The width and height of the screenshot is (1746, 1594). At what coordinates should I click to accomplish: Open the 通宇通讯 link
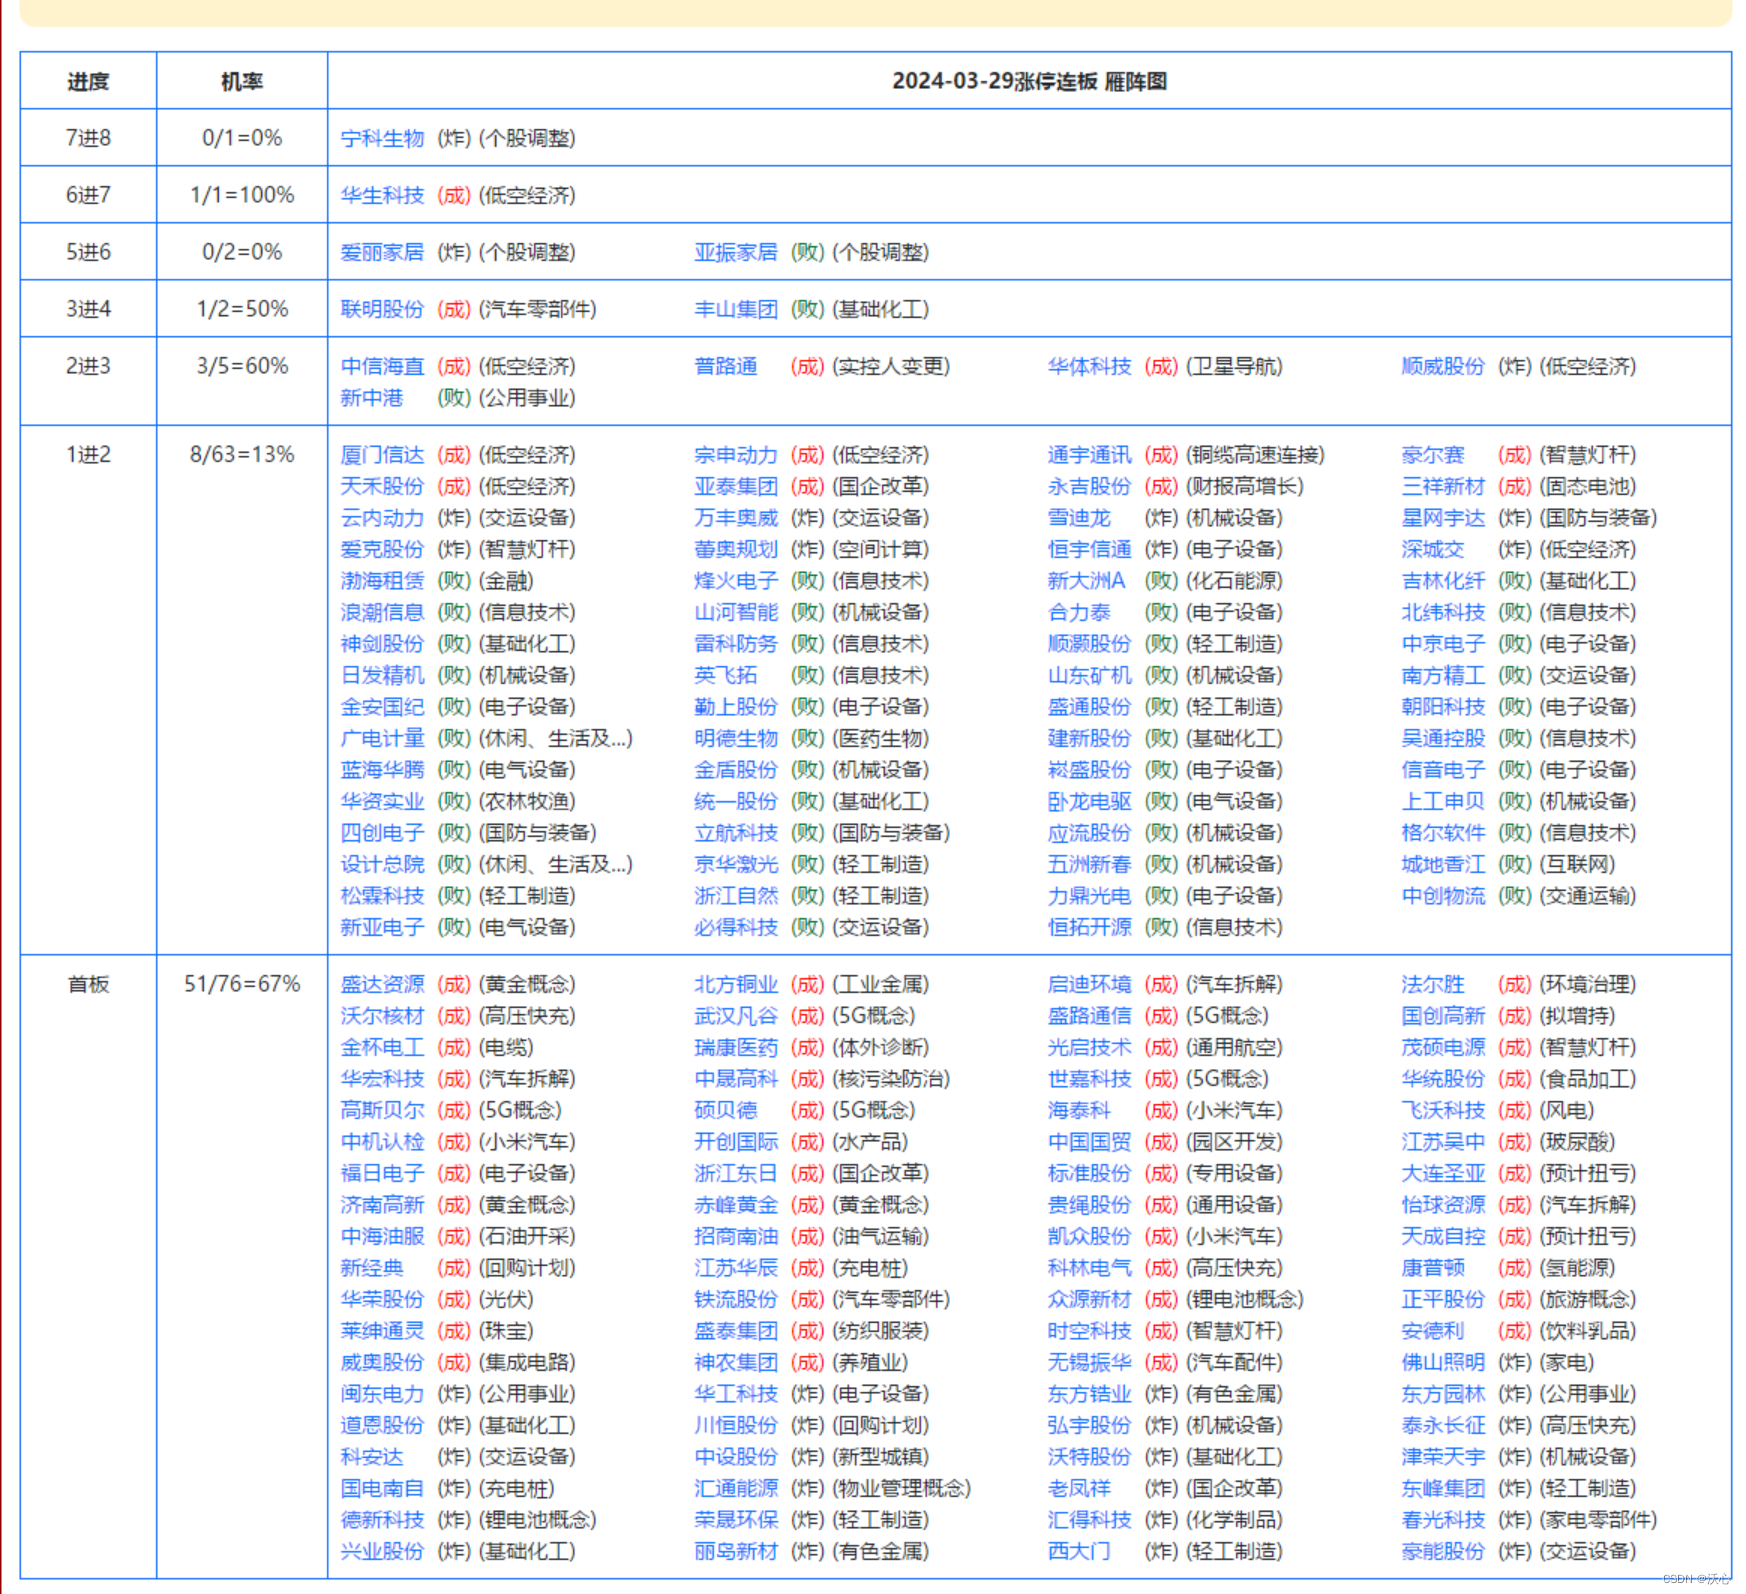(x=1089, y=455)
